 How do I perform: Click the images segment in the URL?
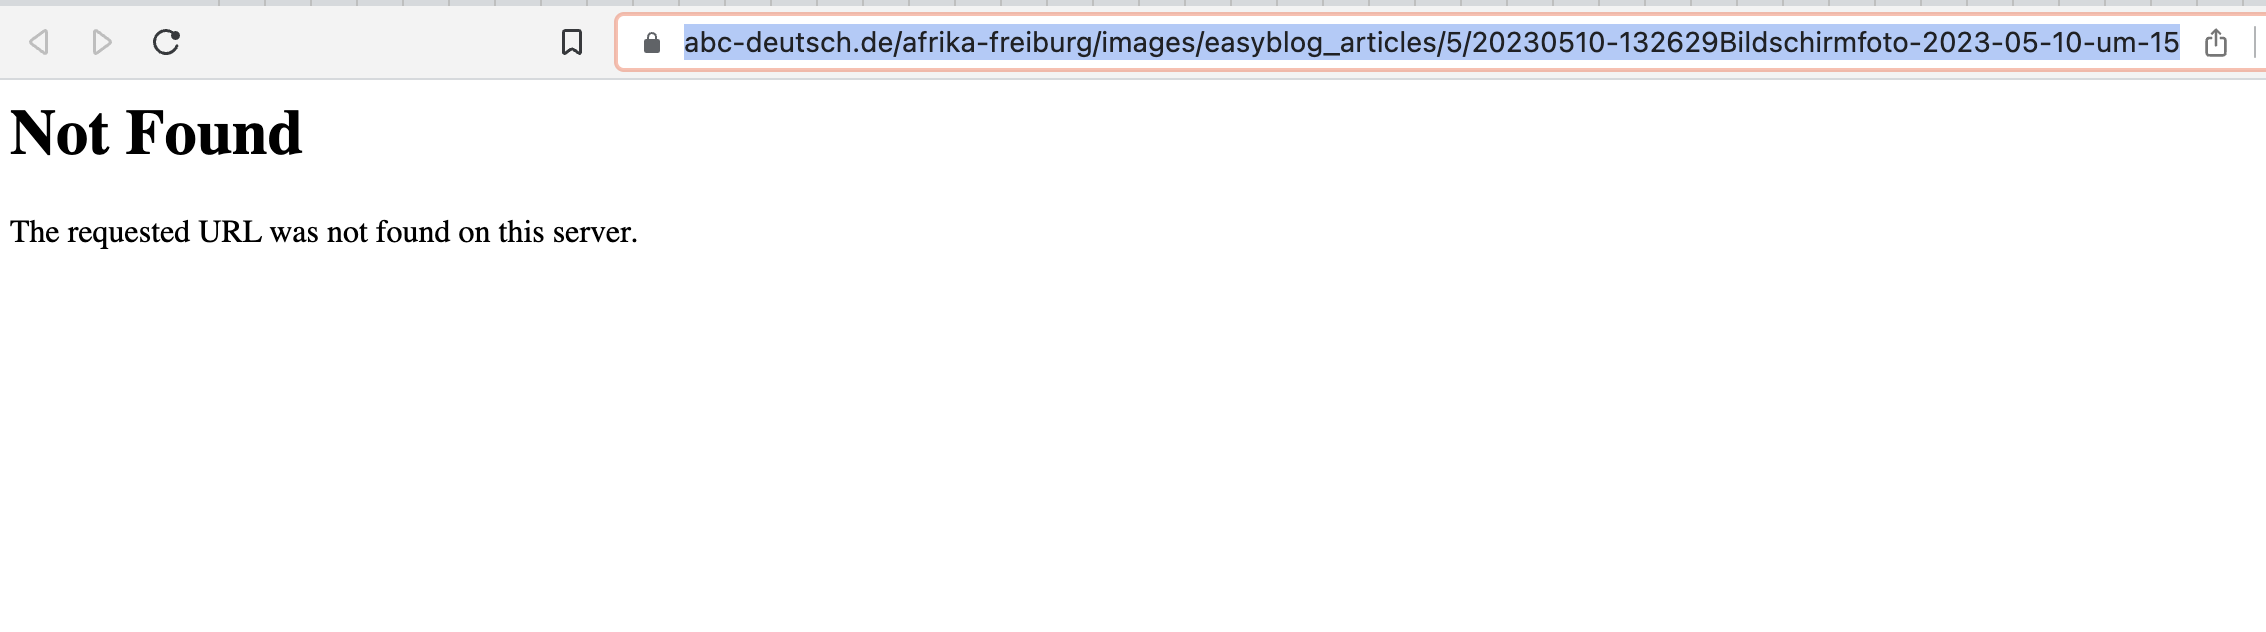(x=1148, y=43)
